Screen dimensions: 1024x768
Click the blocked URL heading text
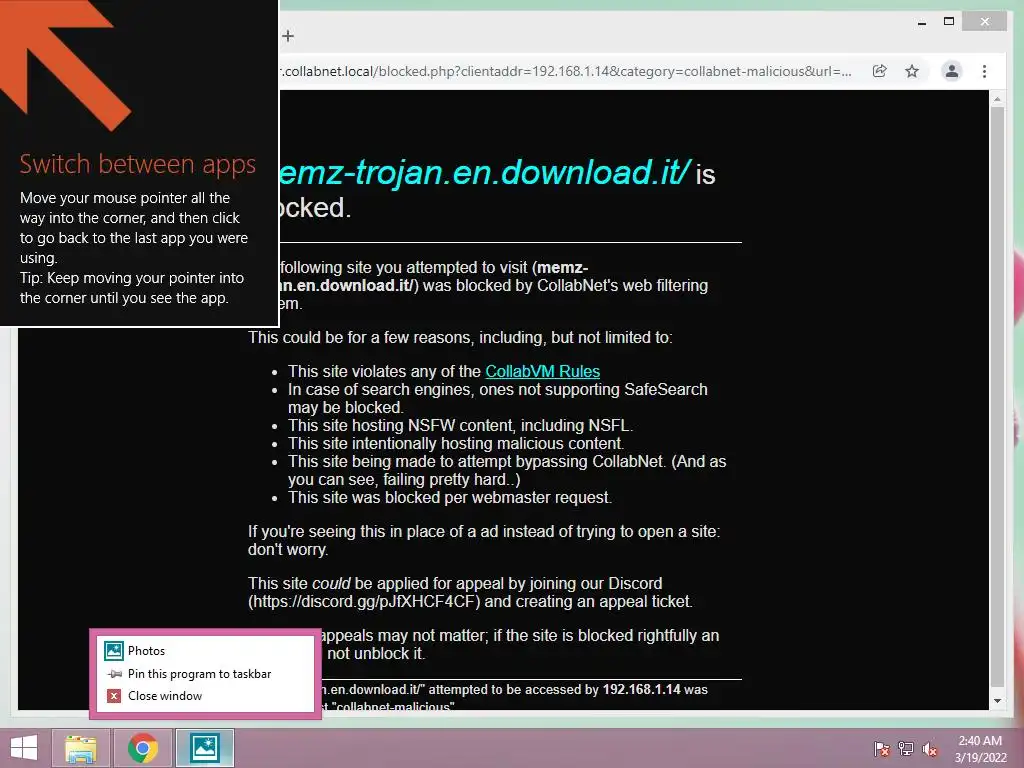pos(485,172)
